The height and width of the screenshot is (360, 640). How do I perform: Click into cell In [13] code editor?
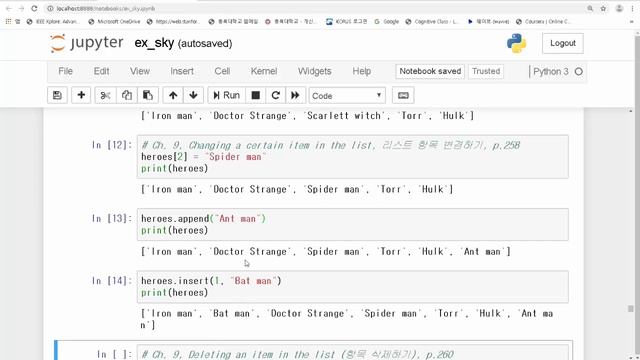pyautogui.click(x=353, y=224)
